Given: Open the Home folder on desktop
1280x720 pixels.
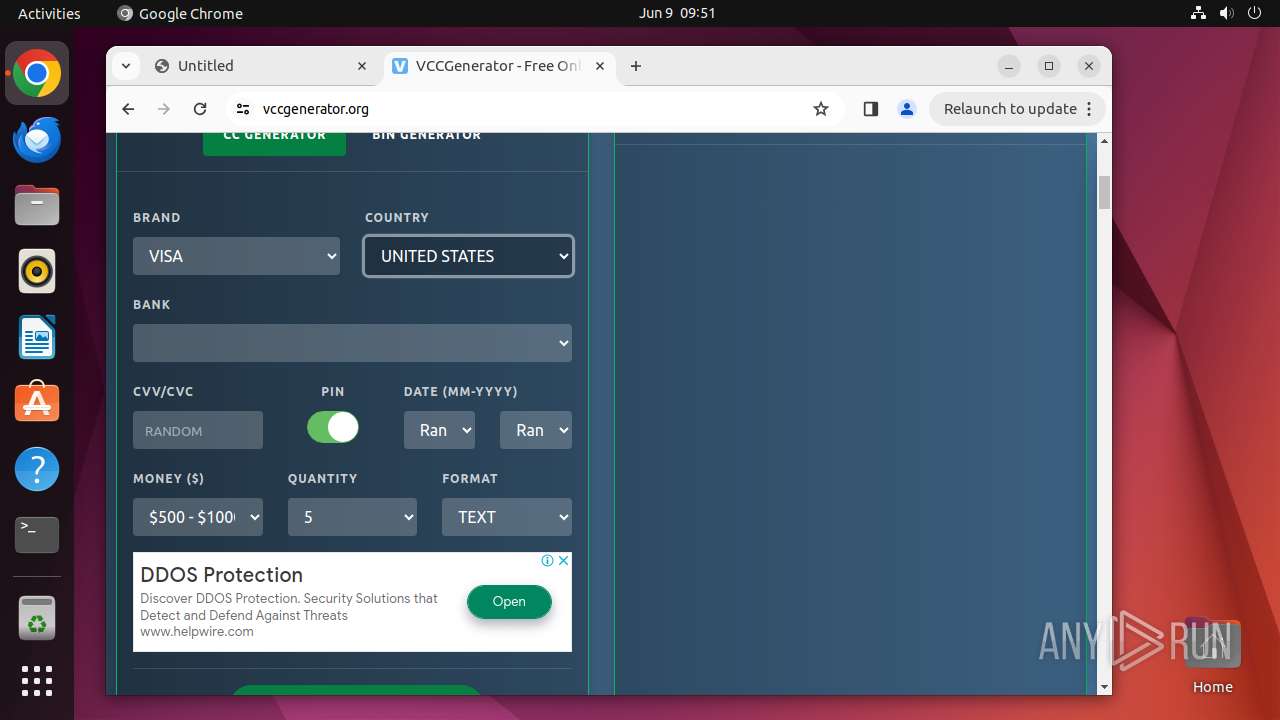Looking at the screenshot, I should click(x=1212, y=656).
